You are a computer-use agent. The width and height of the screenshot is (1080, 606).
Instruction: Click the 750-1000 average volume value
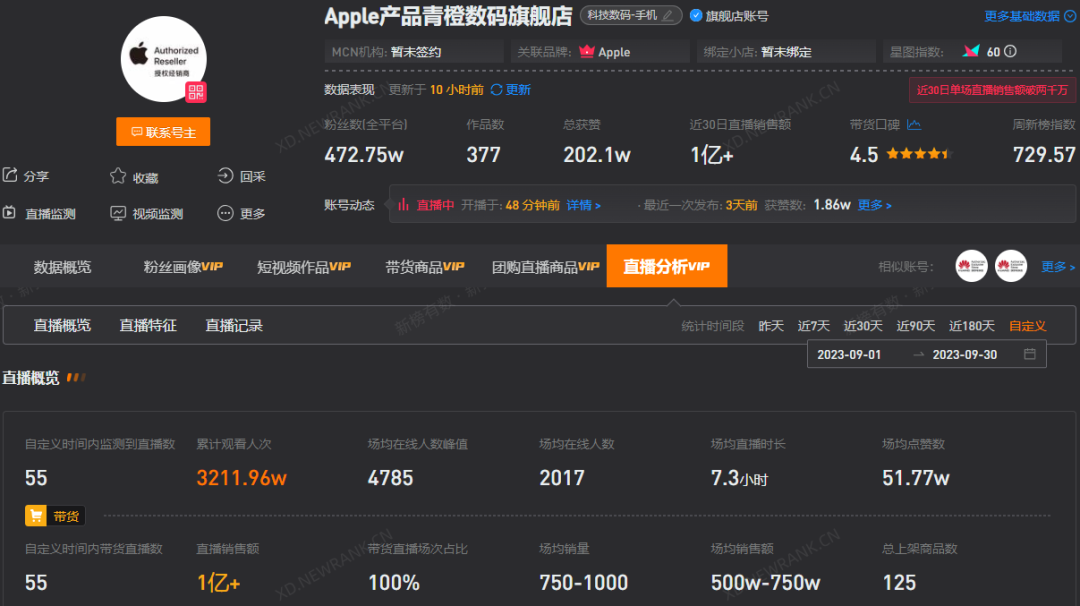pyautogui.click(x=583, y=583)
